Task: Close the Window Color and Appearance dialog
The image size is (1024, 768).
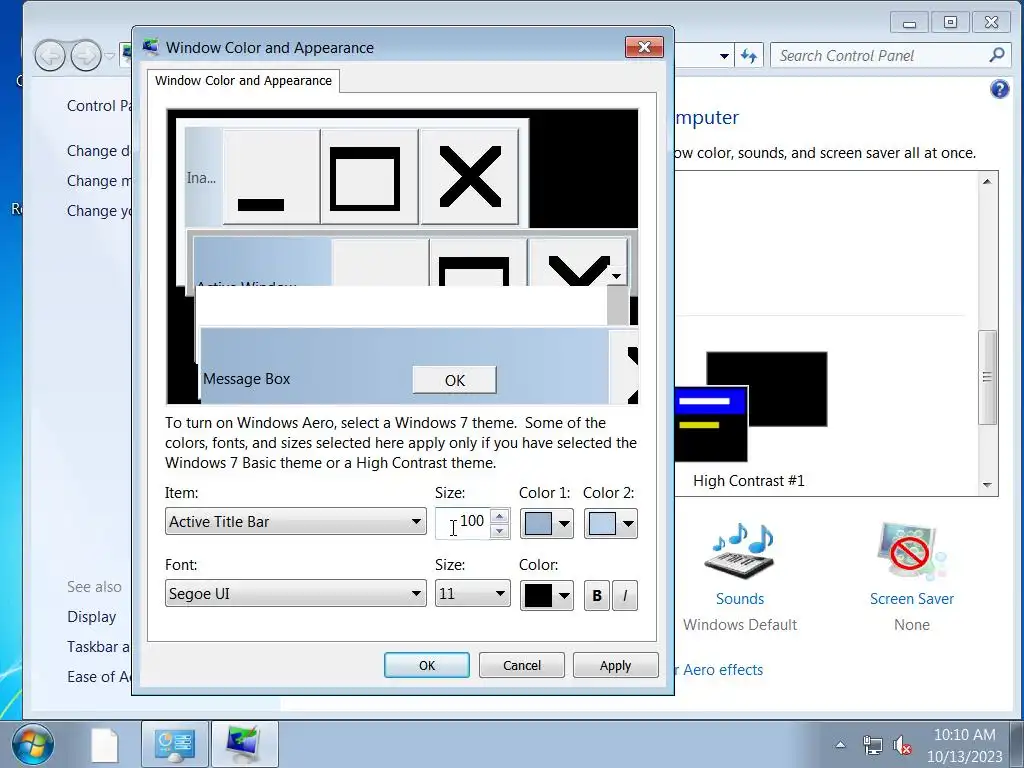Action: click(645, 47)
